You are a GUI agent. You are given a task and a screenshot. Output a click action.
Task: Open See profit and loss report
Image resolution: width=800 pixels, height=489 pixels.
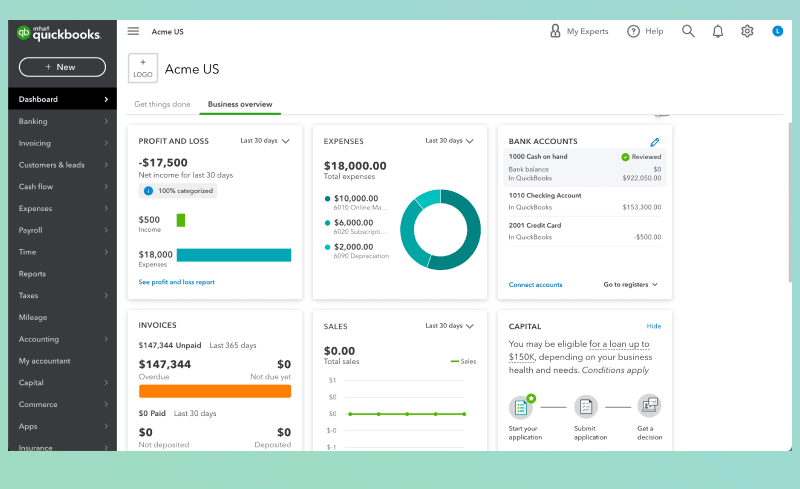177,282
